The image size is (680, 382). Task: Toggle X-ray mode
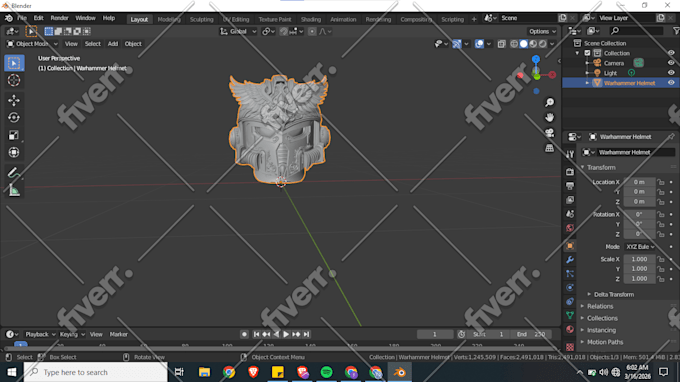[501, 44]
